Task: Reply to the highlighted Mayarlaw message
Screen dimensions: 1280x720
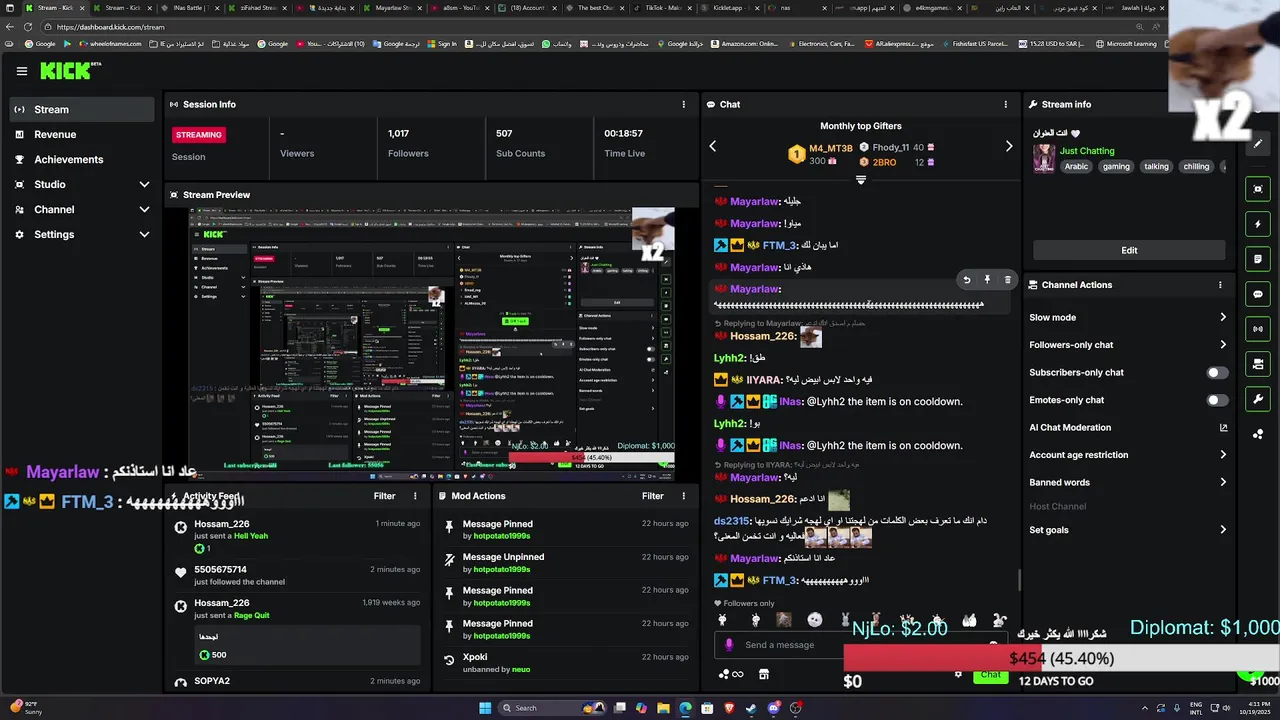Action: click(966, 280)
